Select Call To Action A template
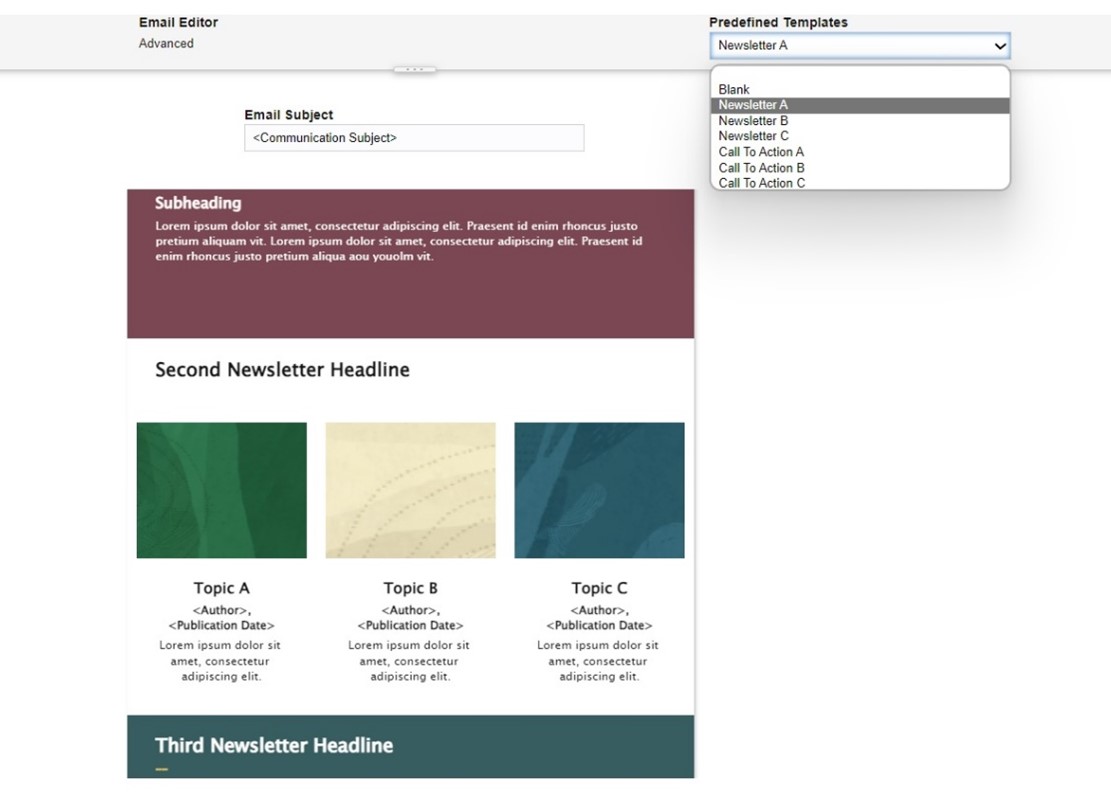The height and width of the screenshot is (811, 1111). click(761, 152)
